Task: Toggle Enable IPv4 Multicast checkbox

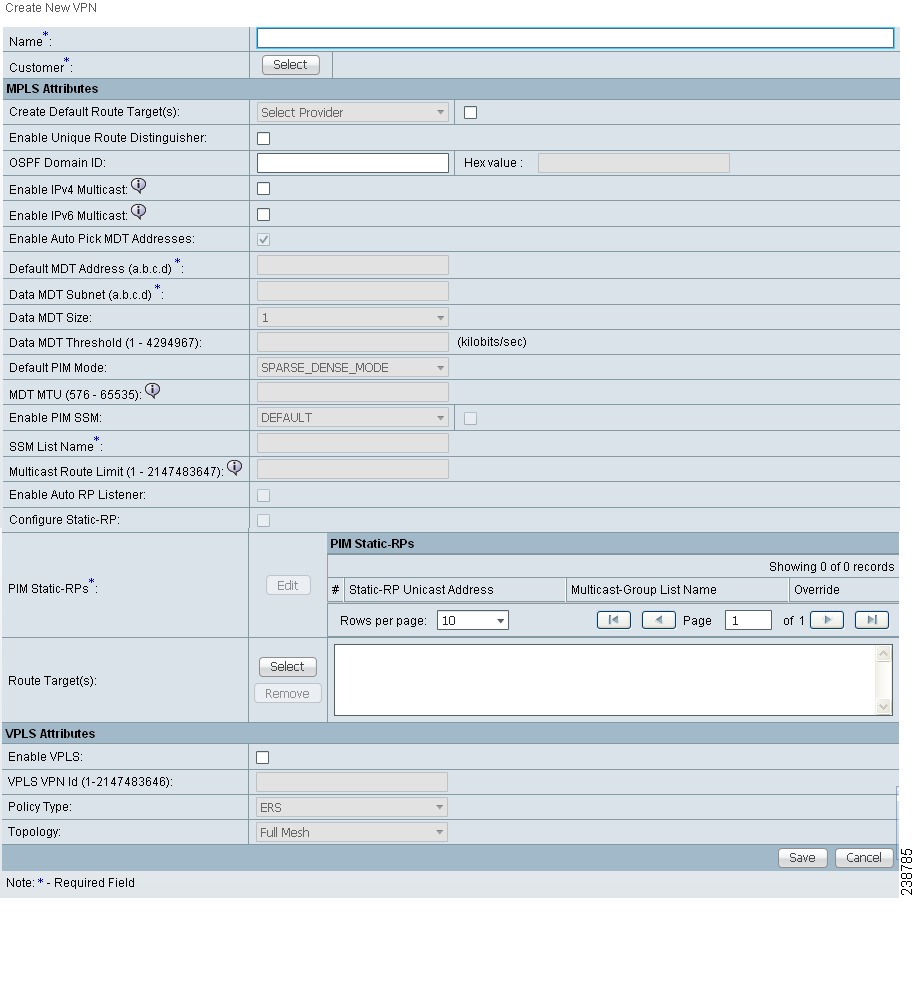Action: coord(263,189)
